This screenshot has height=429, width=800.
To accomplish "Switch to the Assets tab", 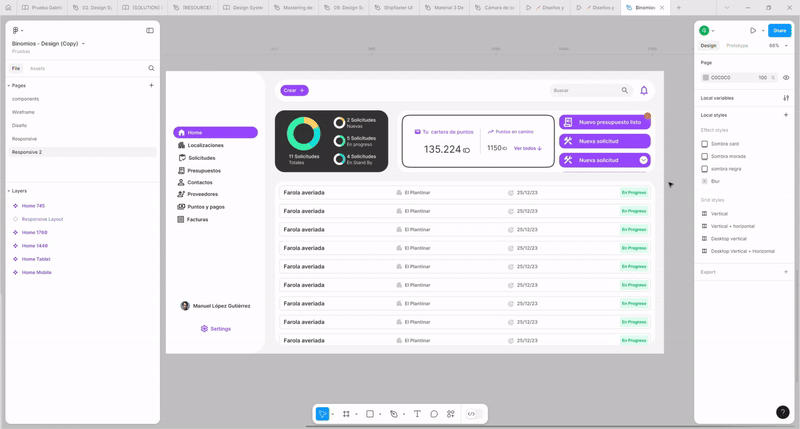I will pyautogui.click(x=38, y=69).
